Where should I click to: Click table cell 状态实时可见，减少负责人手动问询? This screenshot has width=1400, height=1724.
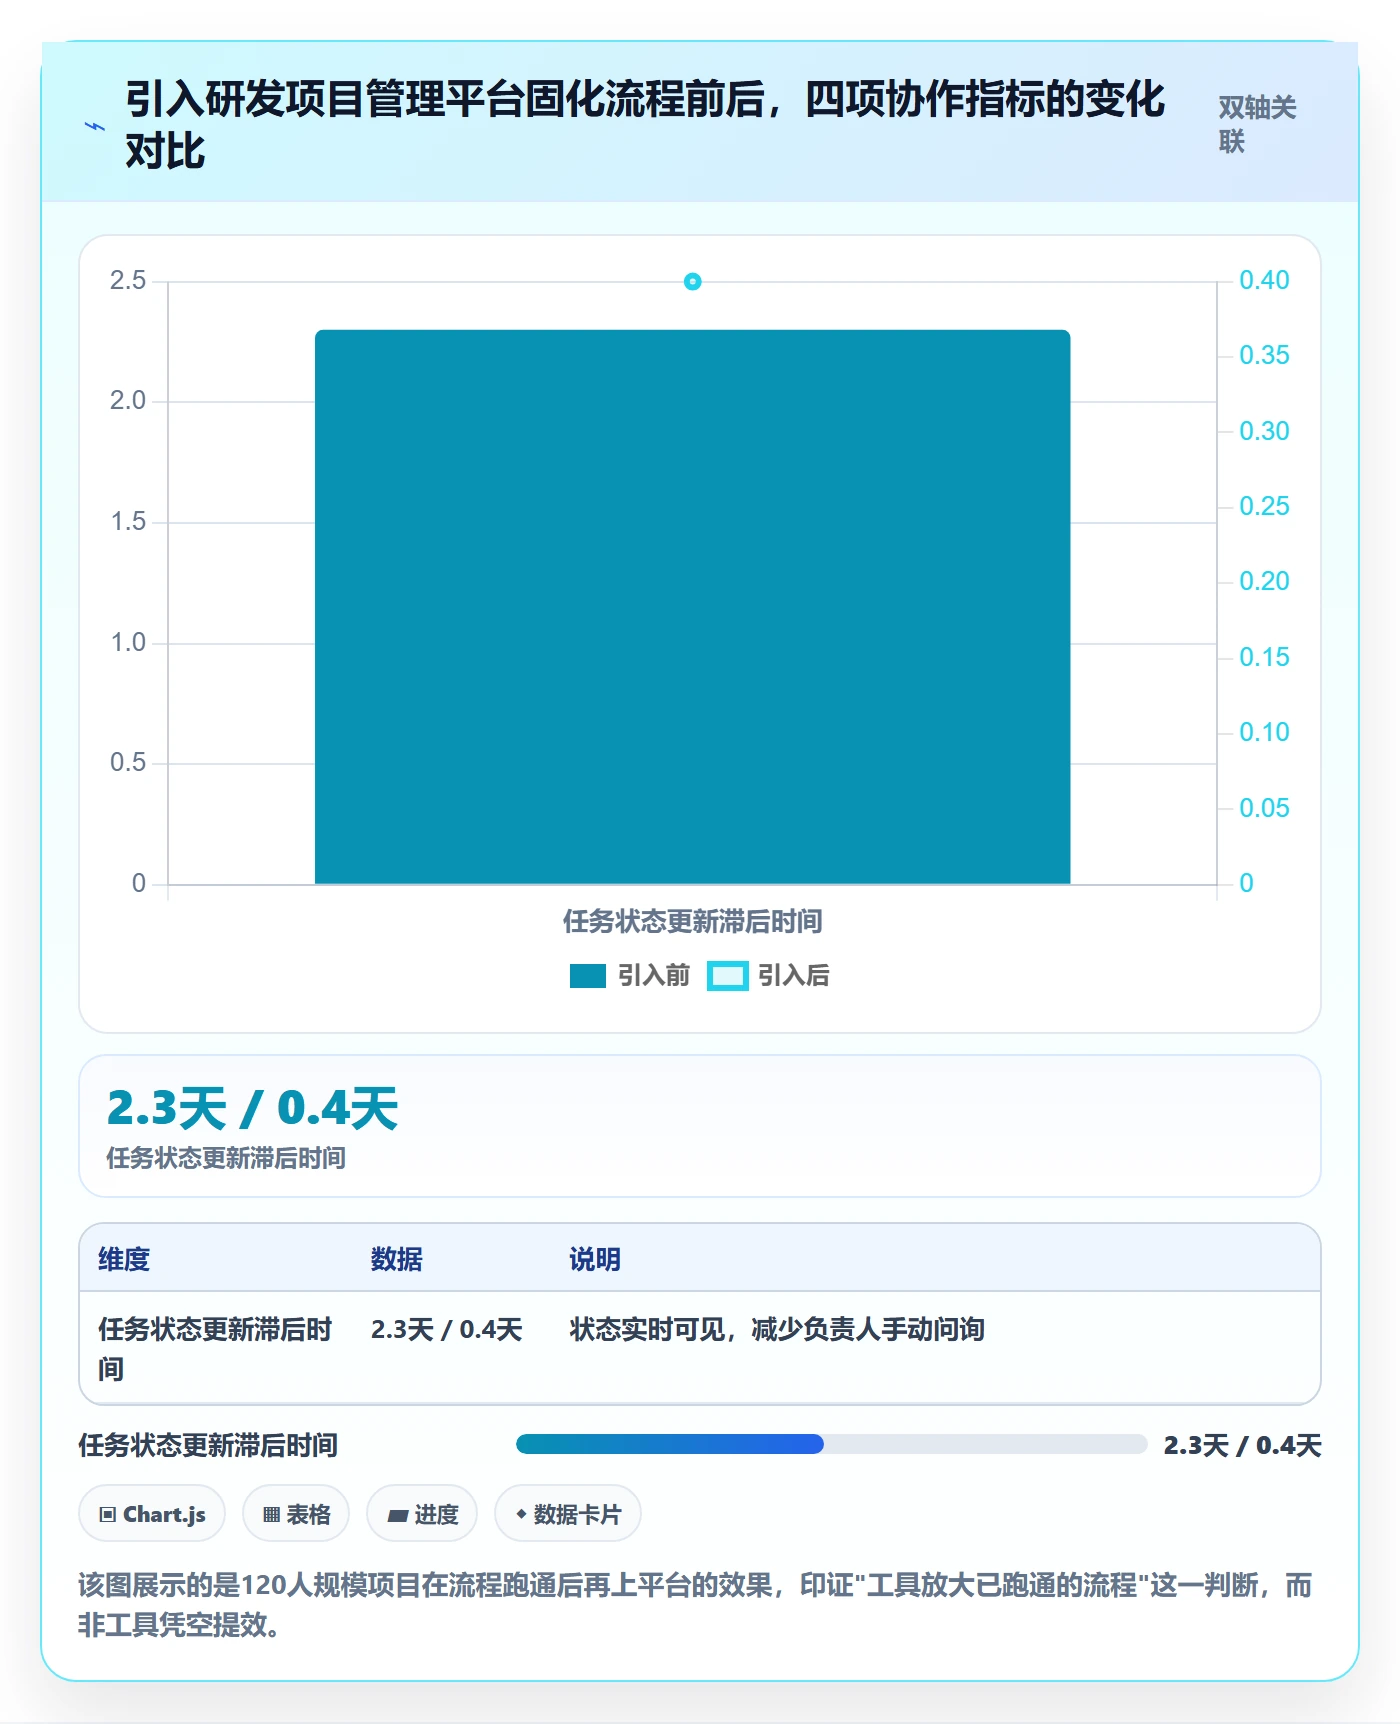point(777,1329)
